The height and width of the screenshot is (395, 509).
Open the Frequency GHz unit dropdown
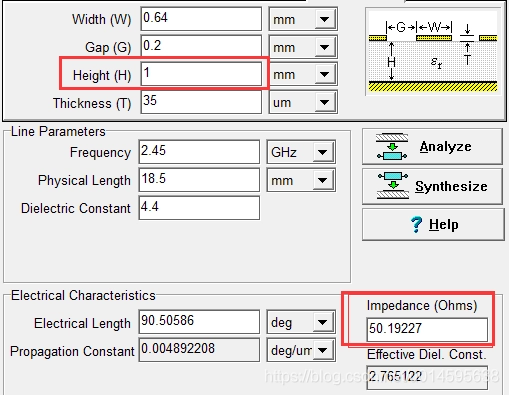click(301, 152)
